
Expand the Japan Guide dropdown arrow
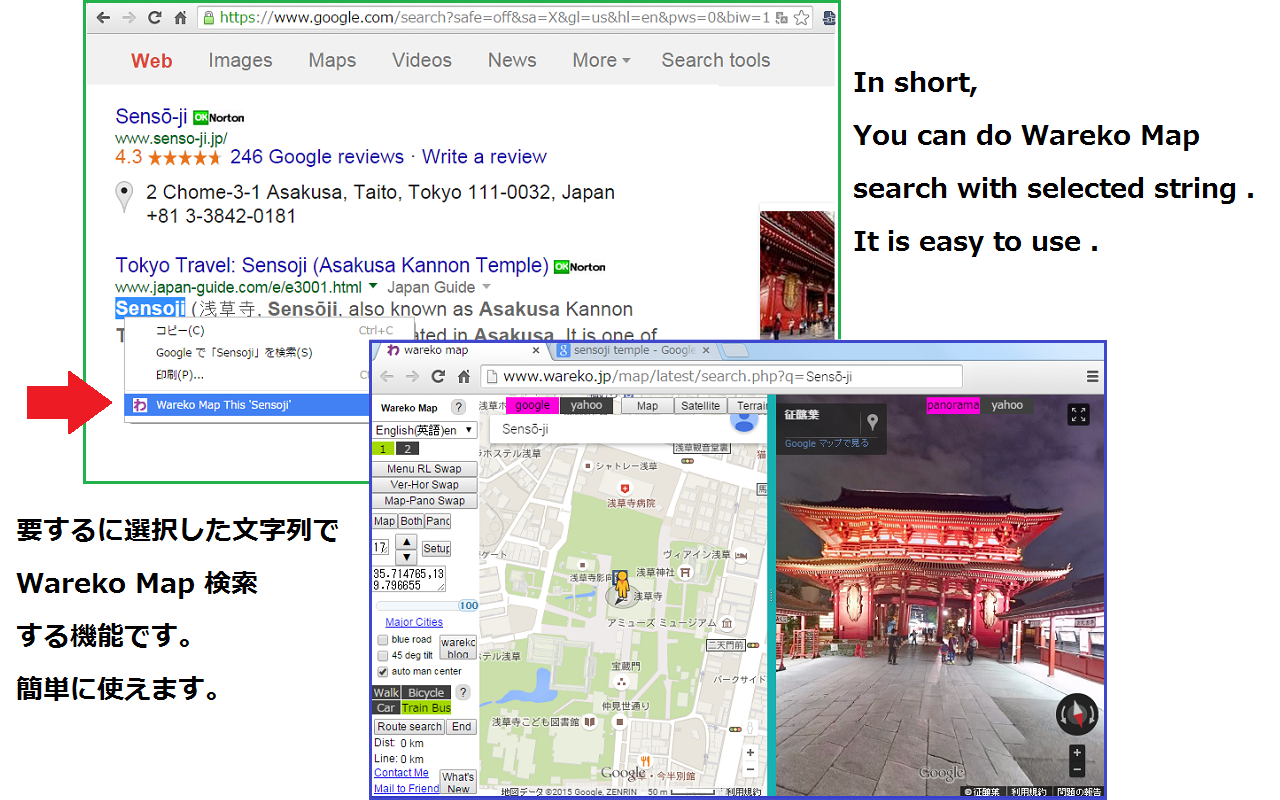(487, 286)
